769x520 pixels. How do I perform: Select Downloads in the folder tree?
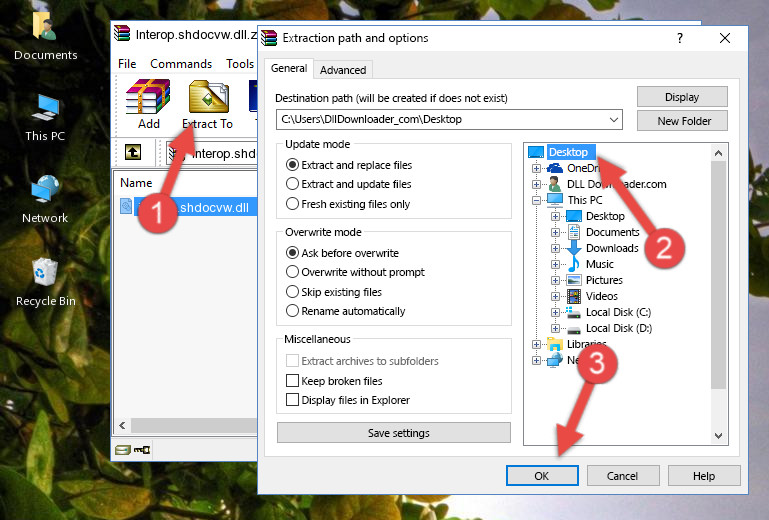(x=612, y=248)
